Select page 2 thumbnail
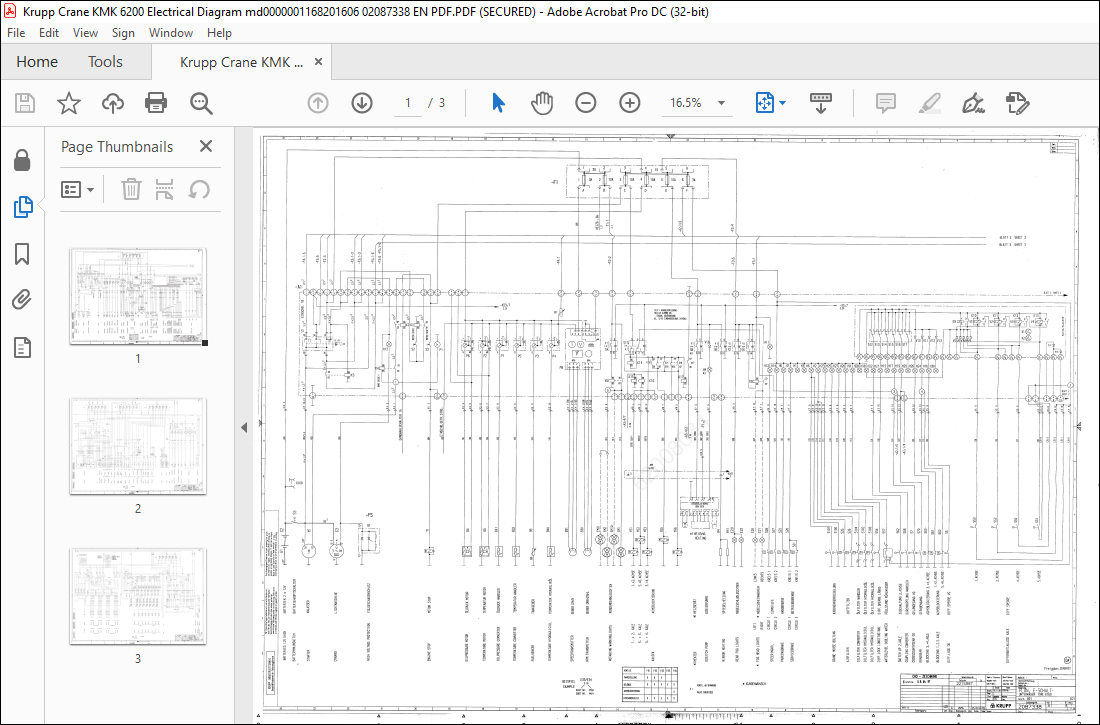 tap(138, 446)
